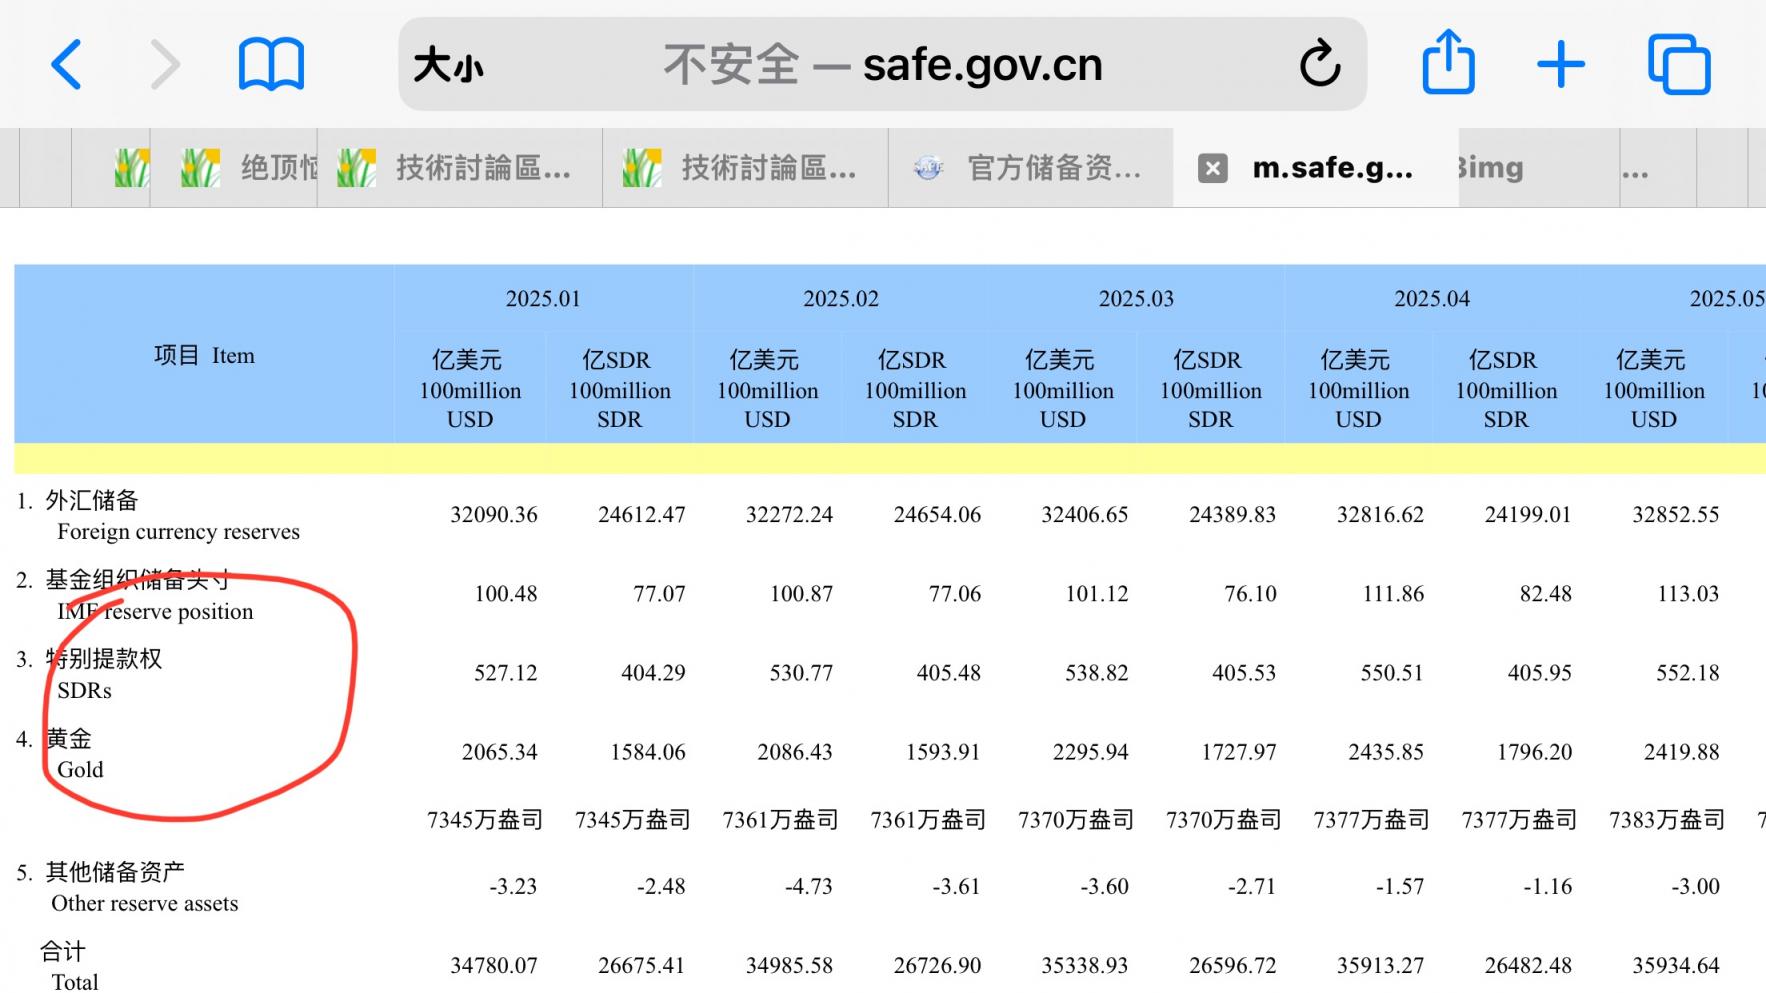The width and height of the screenshot is (1766, 993).
Task: Close the m.safe.g... tab
Action: point(1212,169)
